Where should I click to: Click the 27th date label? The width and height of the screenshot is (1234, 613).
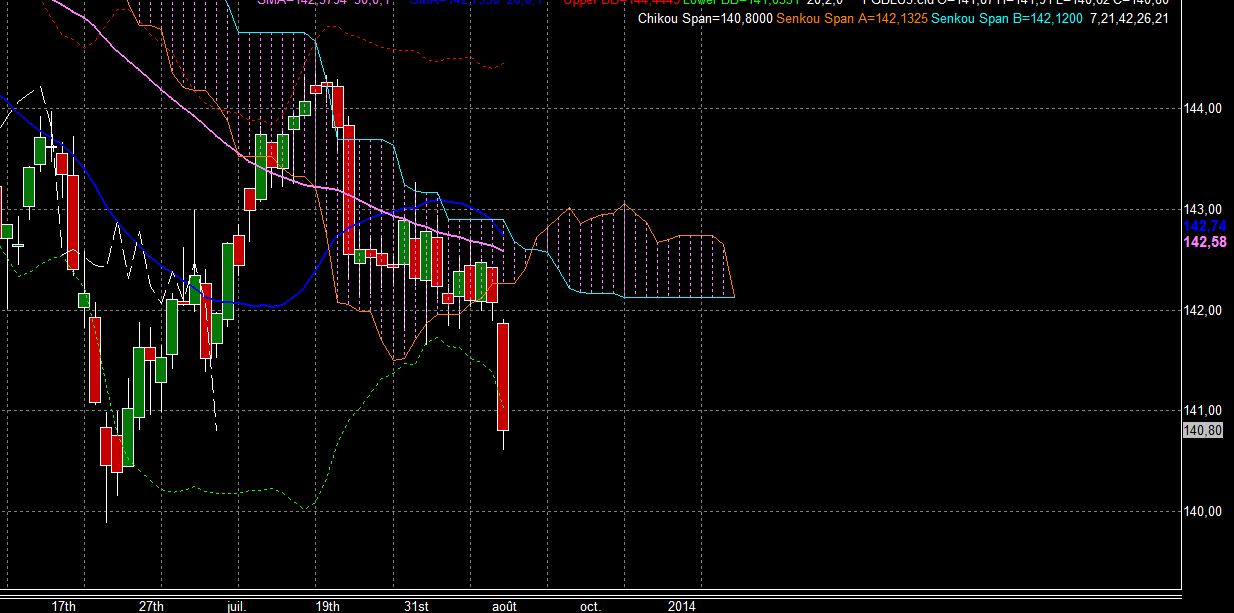point(151,606)
